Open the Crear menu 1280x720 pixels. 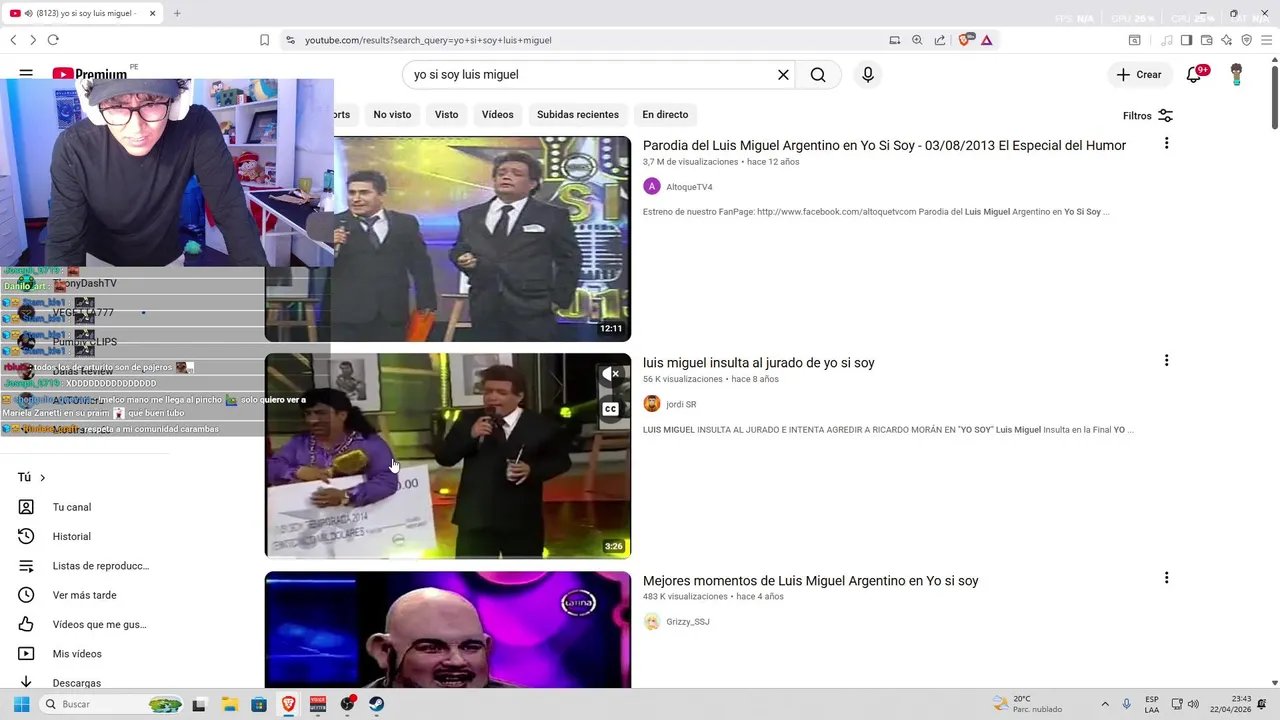pos(1139,75)
